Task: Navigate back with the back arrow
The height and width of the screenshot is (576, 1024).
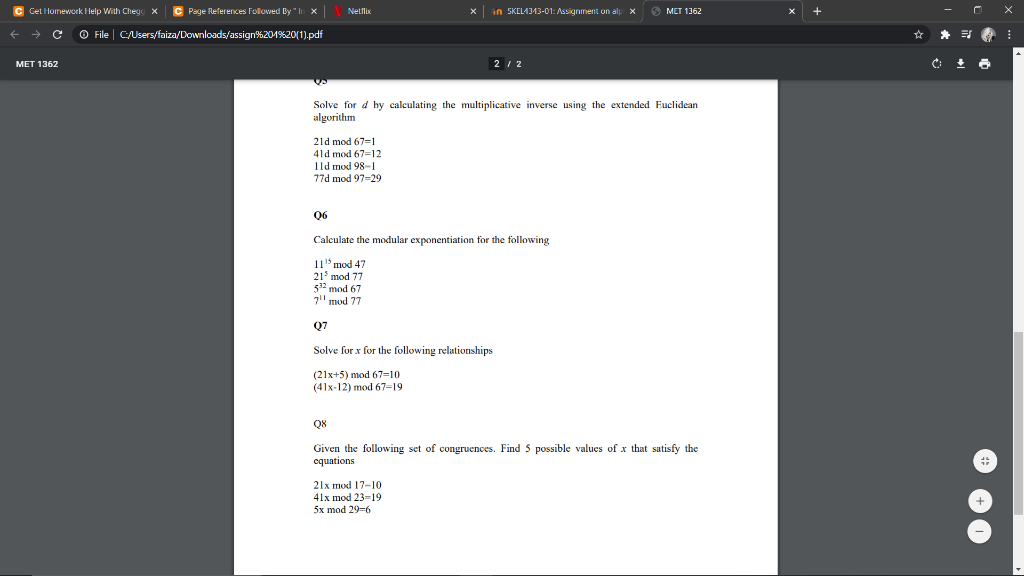Action: coord(13,32)
